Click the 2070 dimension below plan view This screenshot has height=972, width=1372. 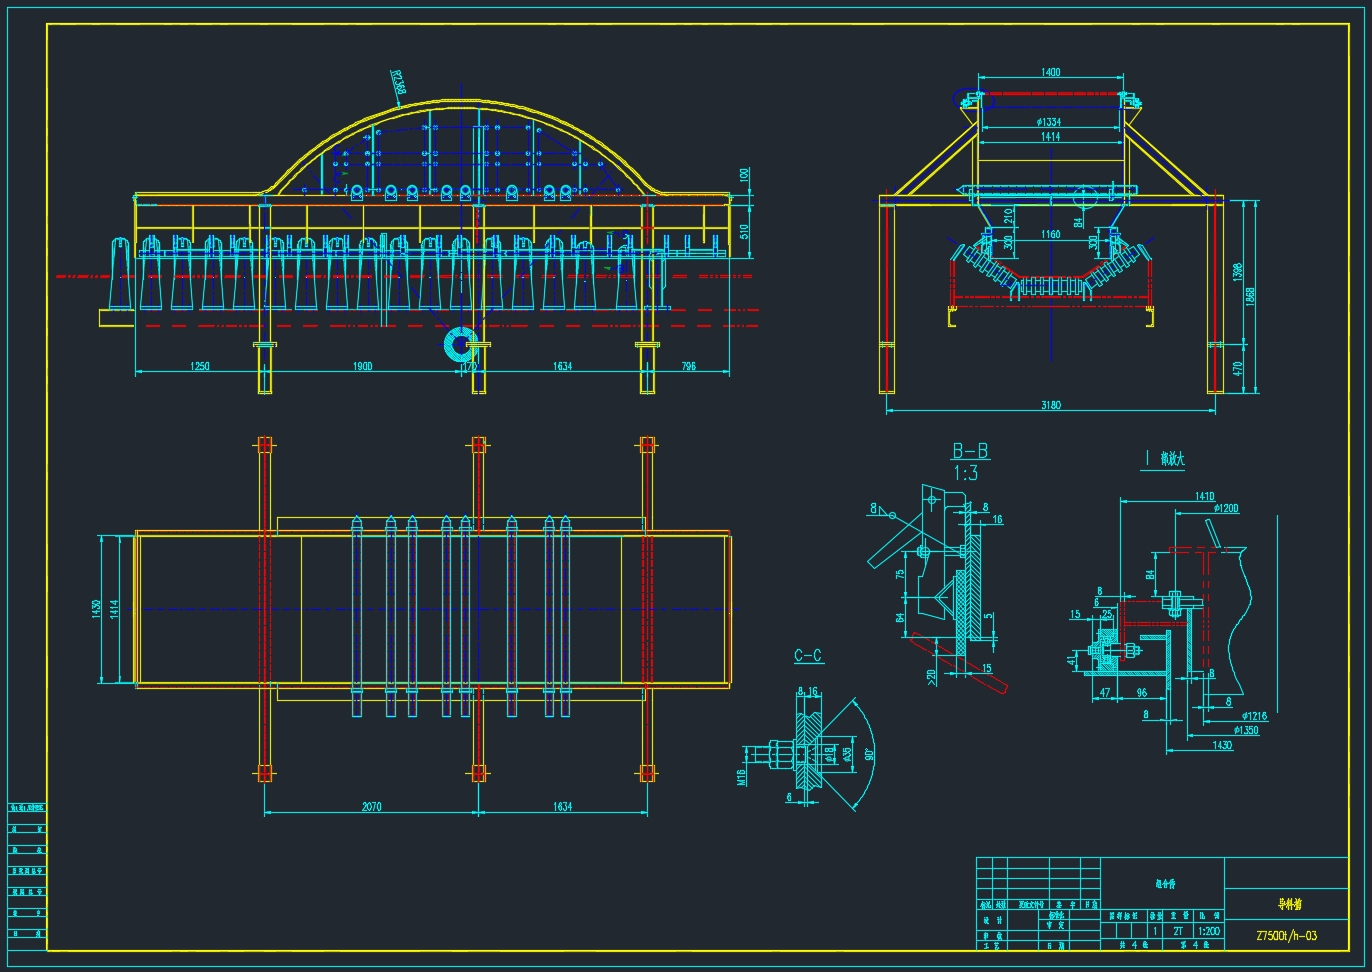pos(370,807)
